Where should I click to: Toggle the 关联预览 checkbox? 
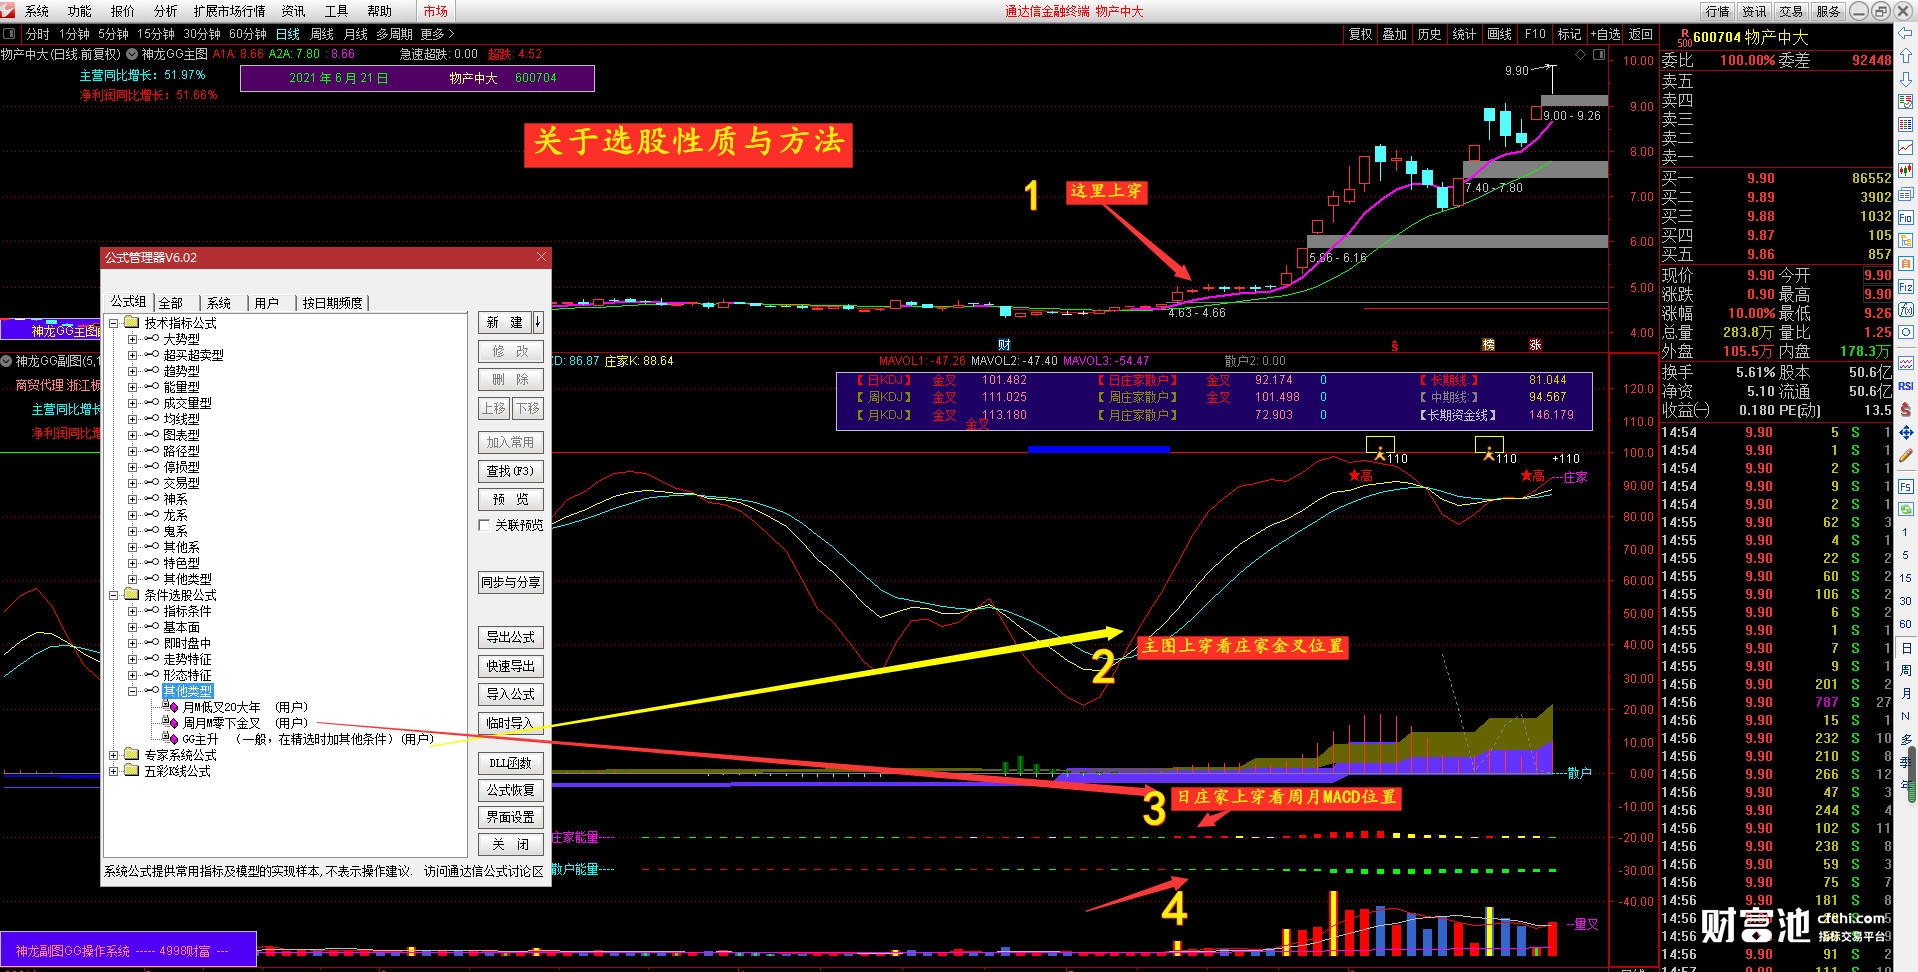[485, 525]
